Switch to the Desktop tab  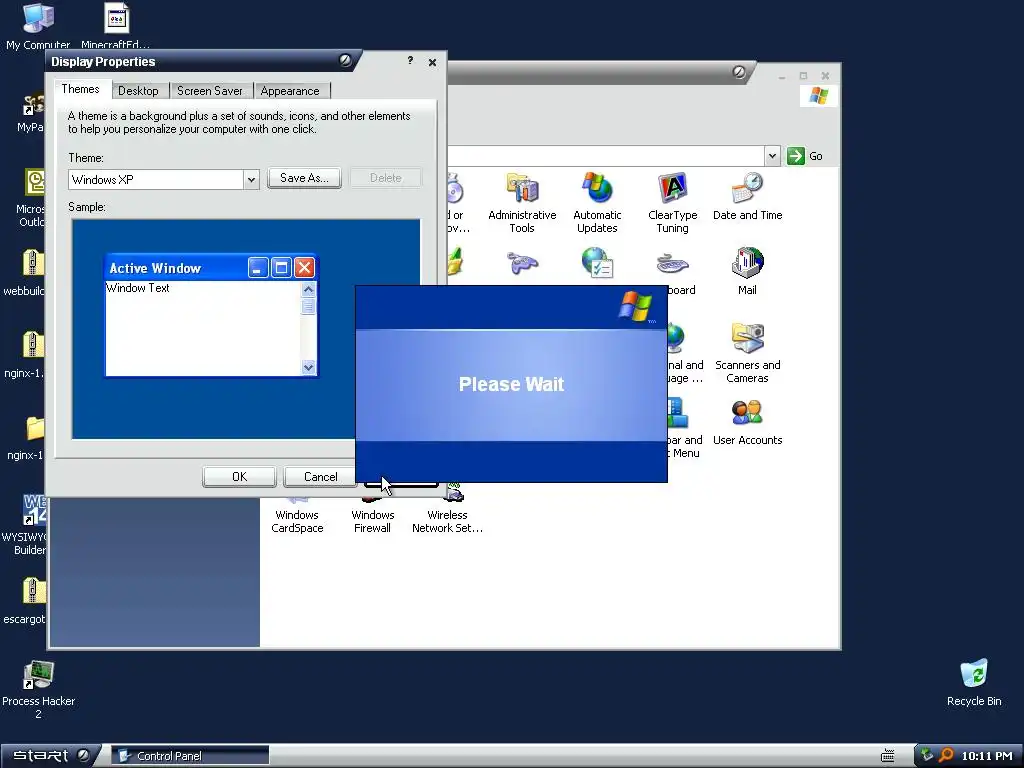point(138,91)
